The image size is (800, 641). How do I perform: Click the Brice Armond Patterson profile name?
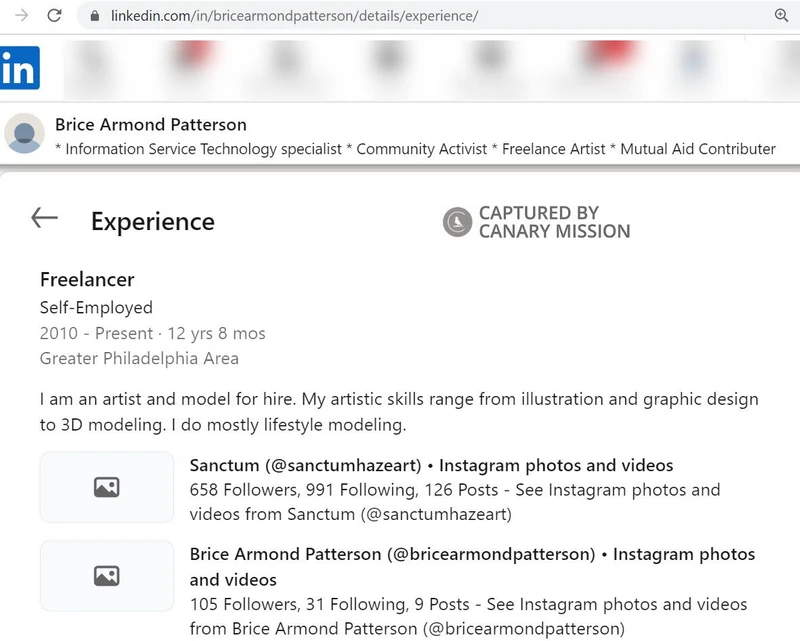pos(151,124)
